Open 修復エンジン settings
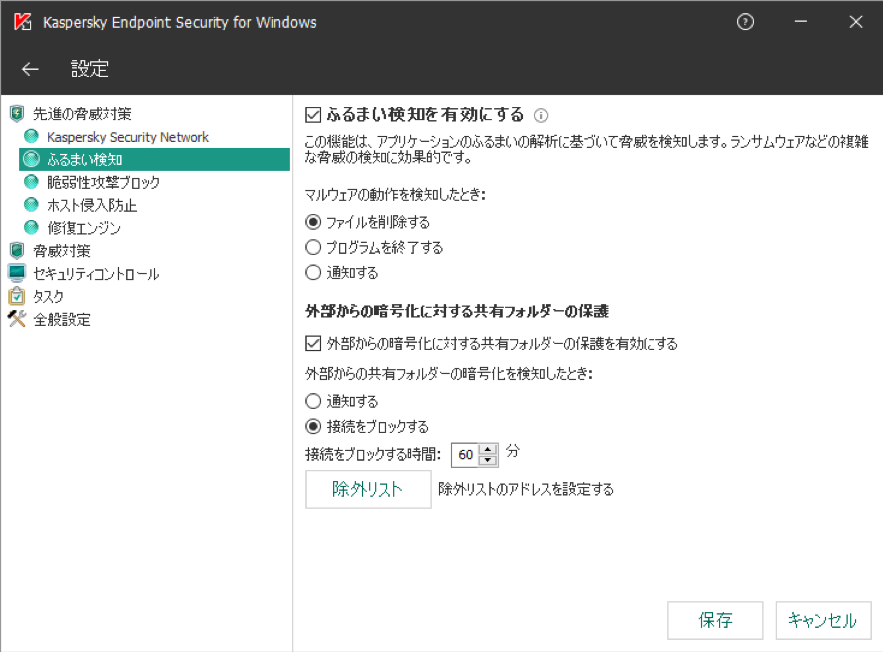The width and height of the screenshot is (883, 652). pos(84,227)
